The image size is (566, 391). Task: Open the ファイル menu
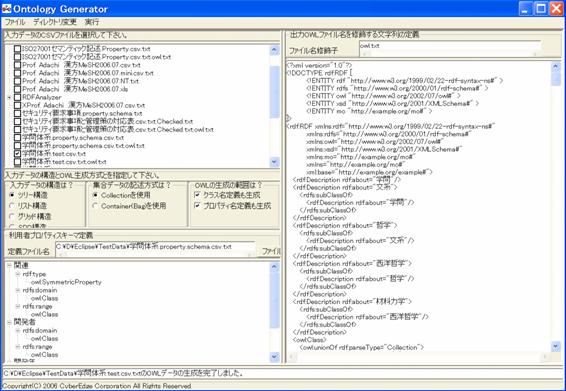tap(14, 22)
